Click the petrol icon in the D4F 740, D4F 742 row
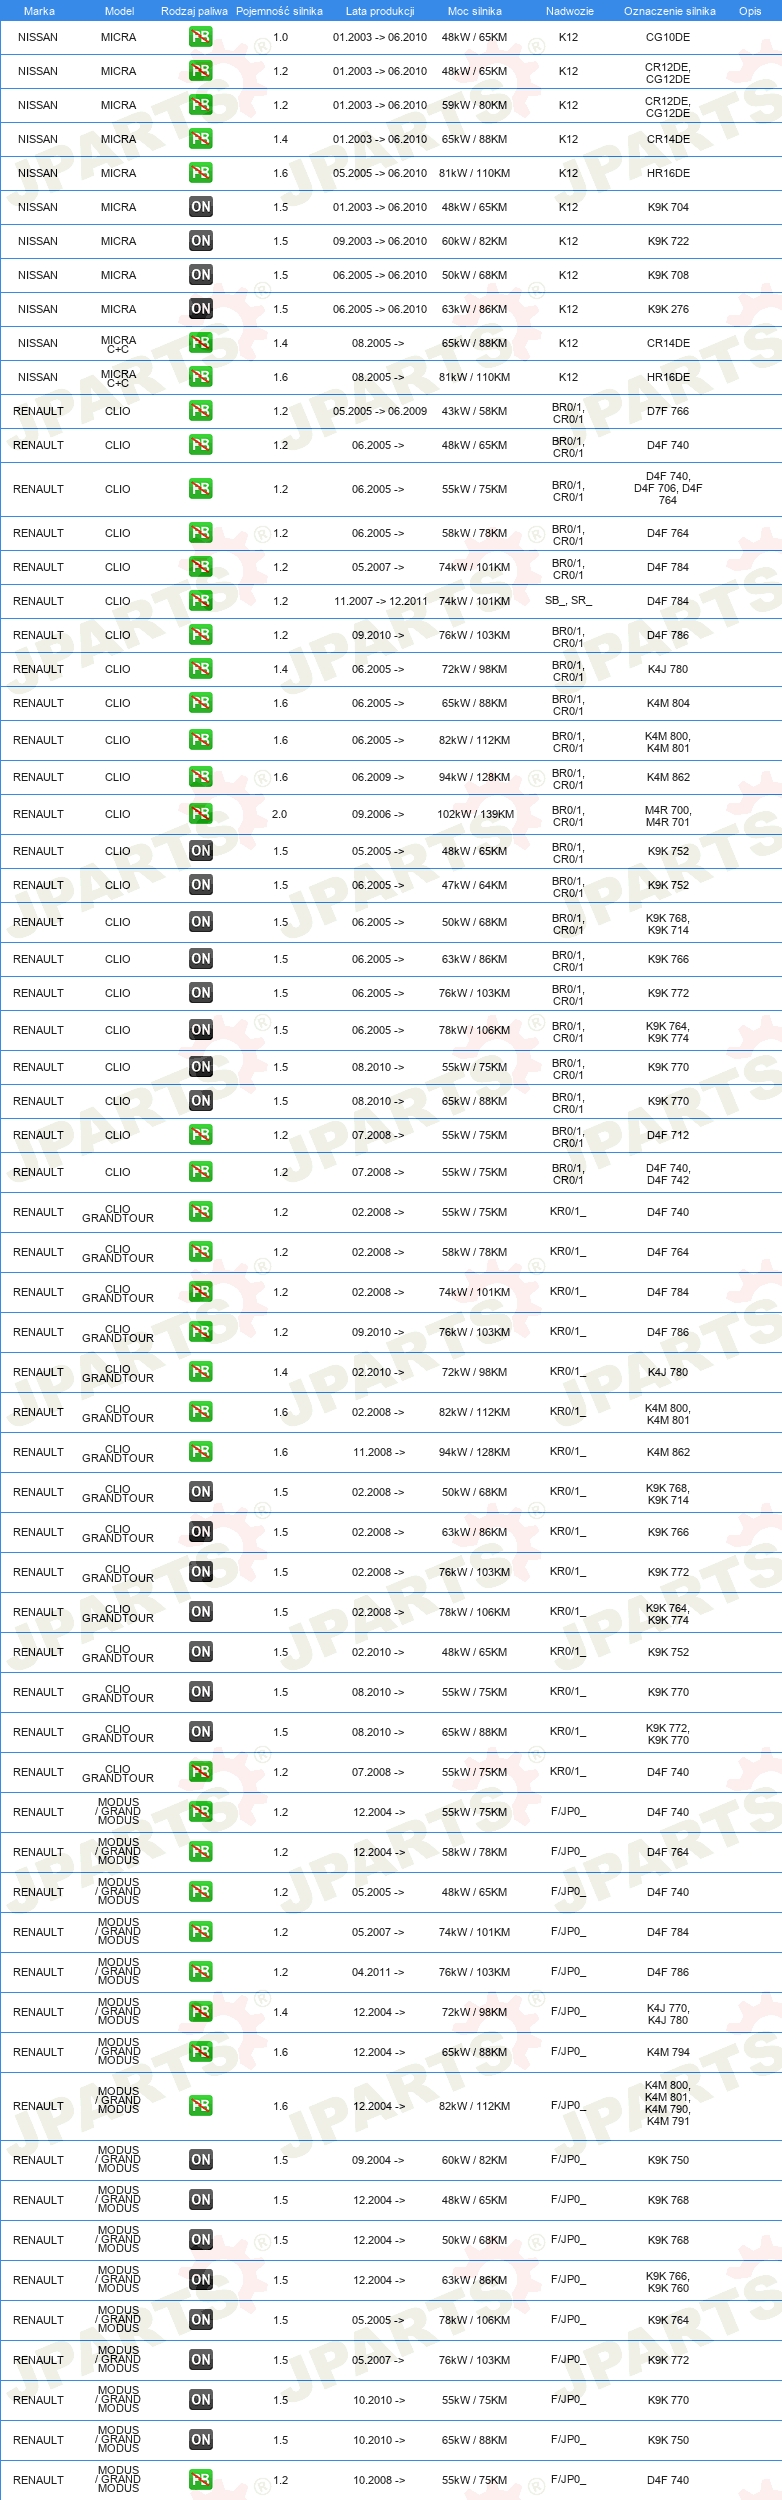 click(201, 1172)
